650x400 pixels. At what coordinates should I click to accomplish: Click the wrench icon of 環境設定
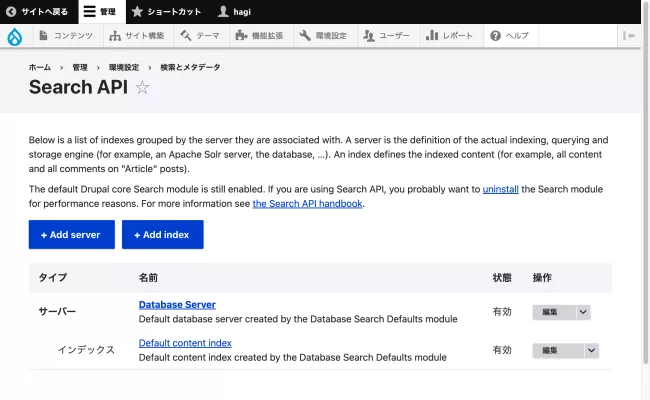click(x=305, y=36)
